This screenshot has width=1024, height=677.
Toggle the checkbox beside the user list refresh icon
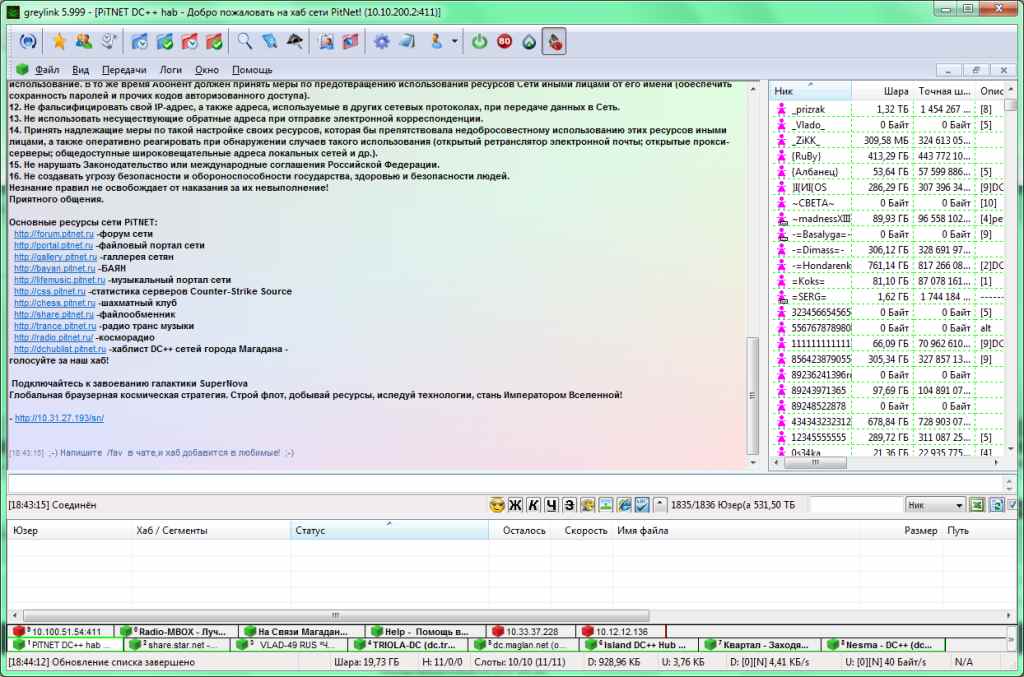1014,505
